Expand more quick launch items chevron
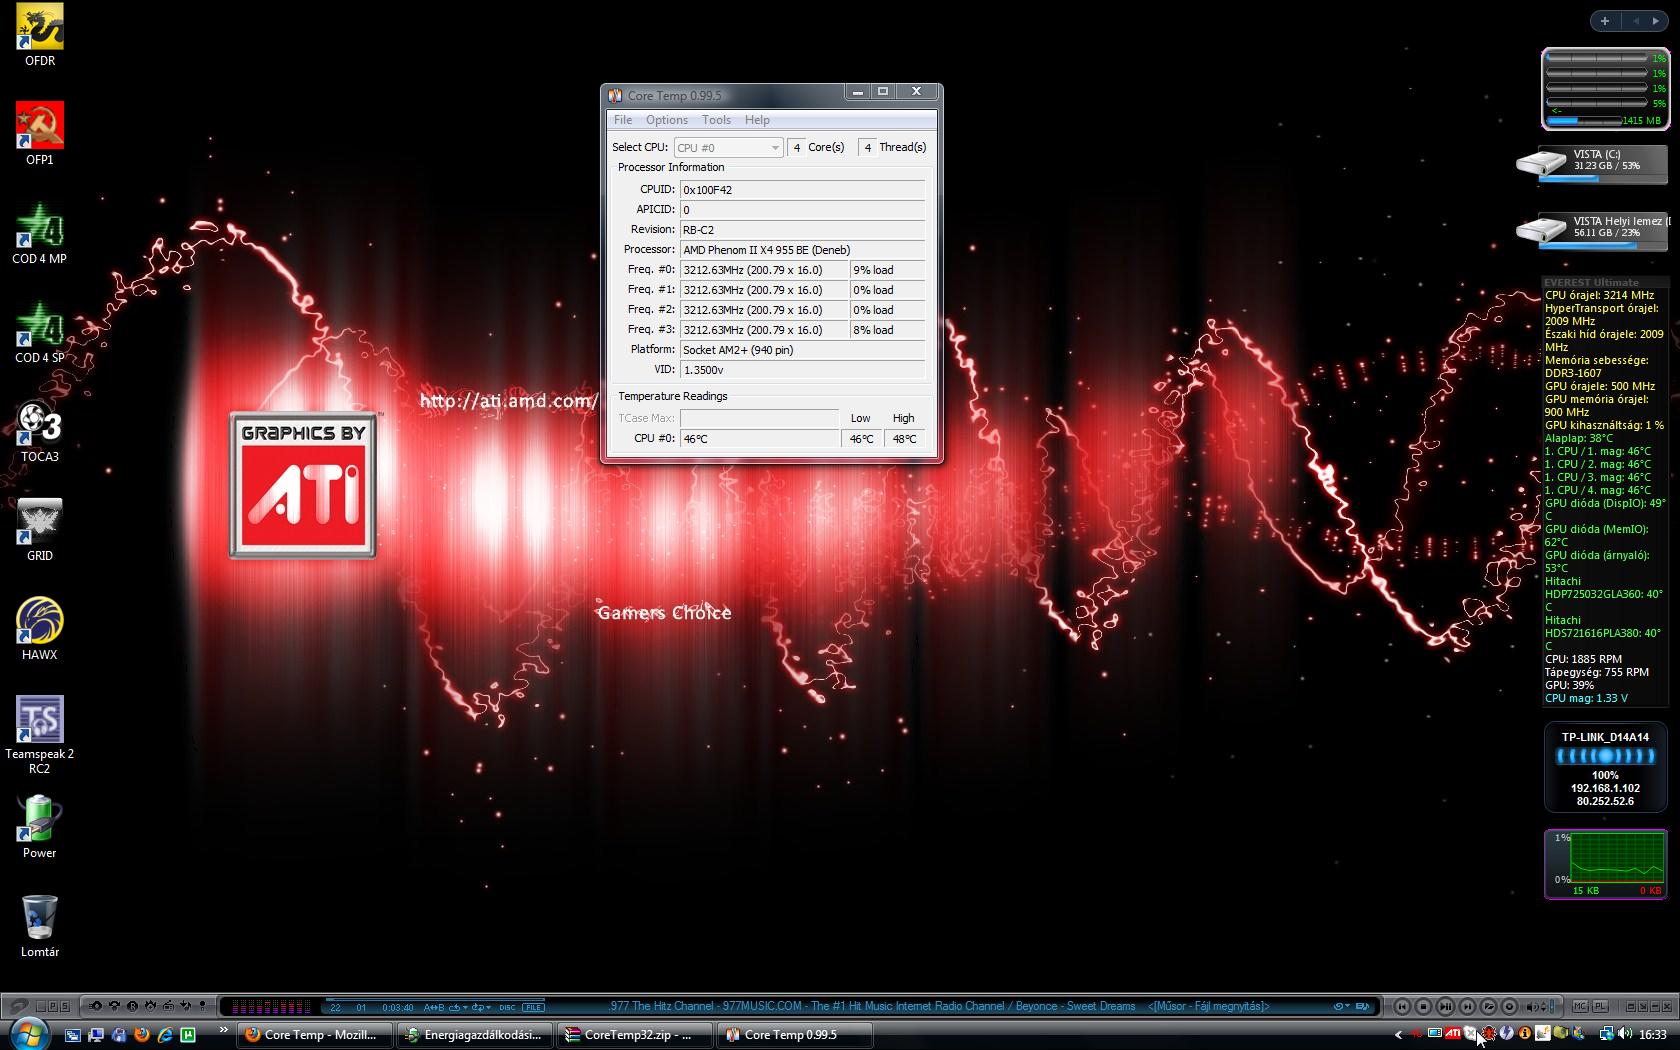 pyautogui.click(x=223, y=1029)
